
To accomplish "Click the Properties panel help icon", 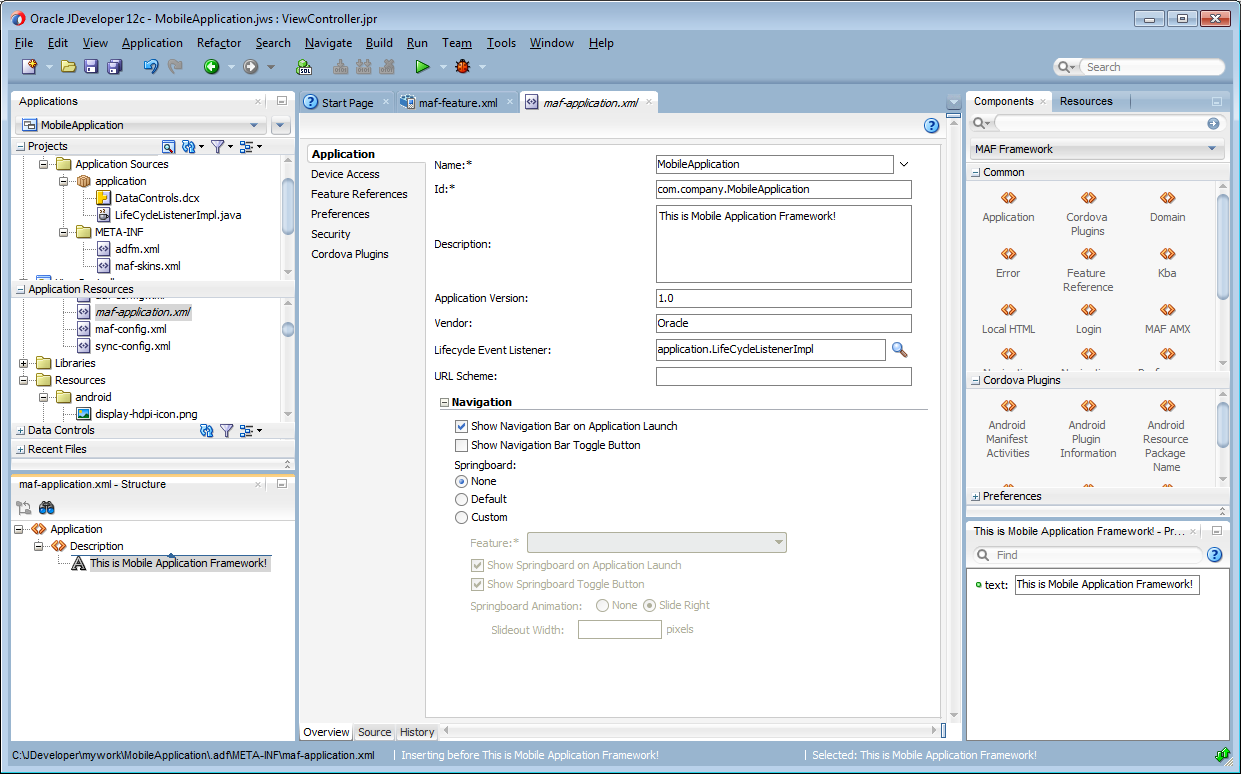I will click(1215, 555).
